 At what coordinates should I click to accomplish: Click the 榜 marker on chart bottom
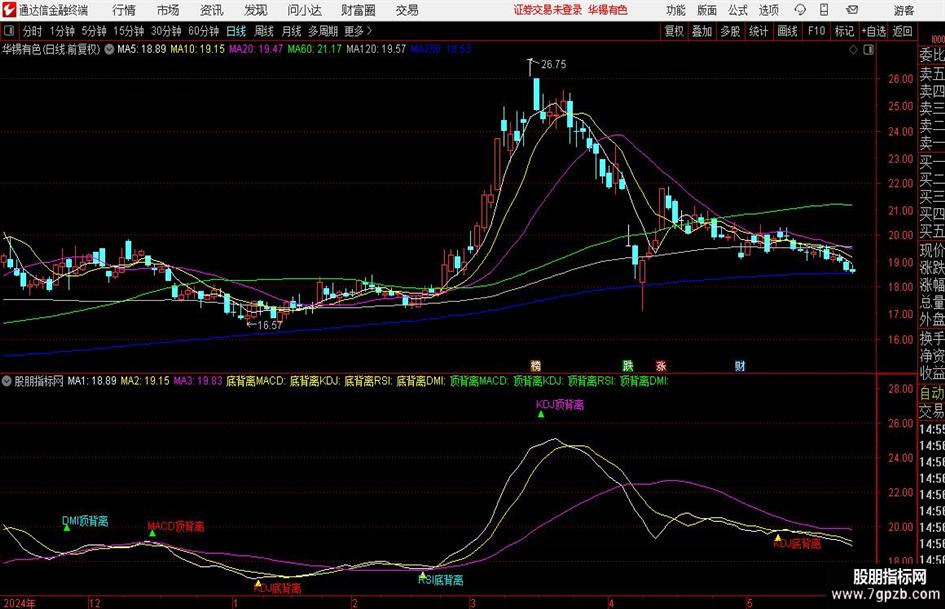click(535, 365)
